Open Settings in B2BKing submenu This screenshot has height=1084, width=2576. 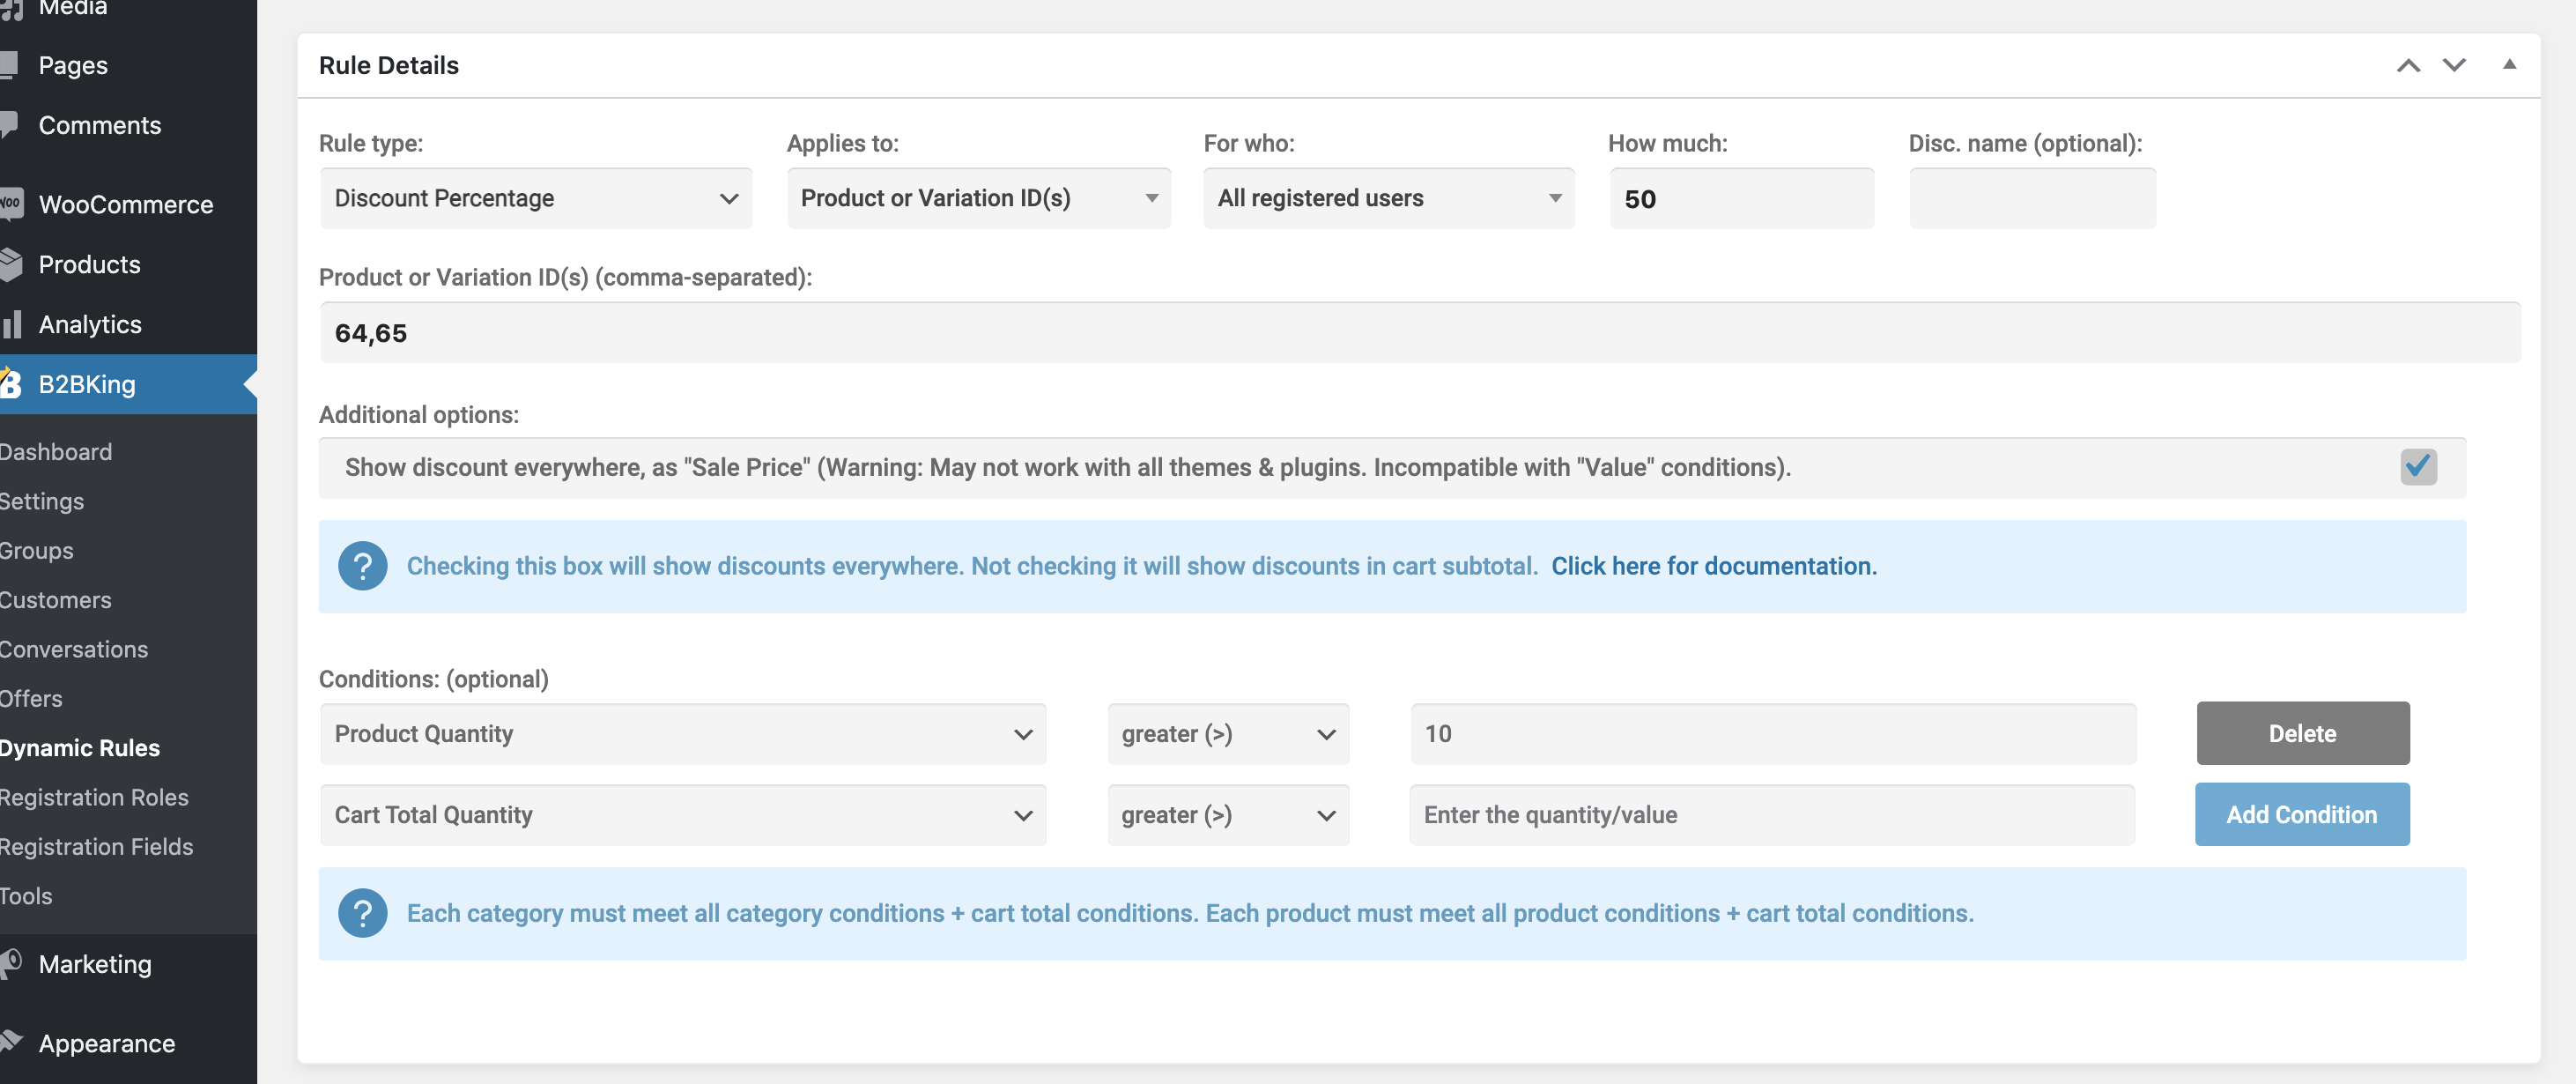(42, 501)
